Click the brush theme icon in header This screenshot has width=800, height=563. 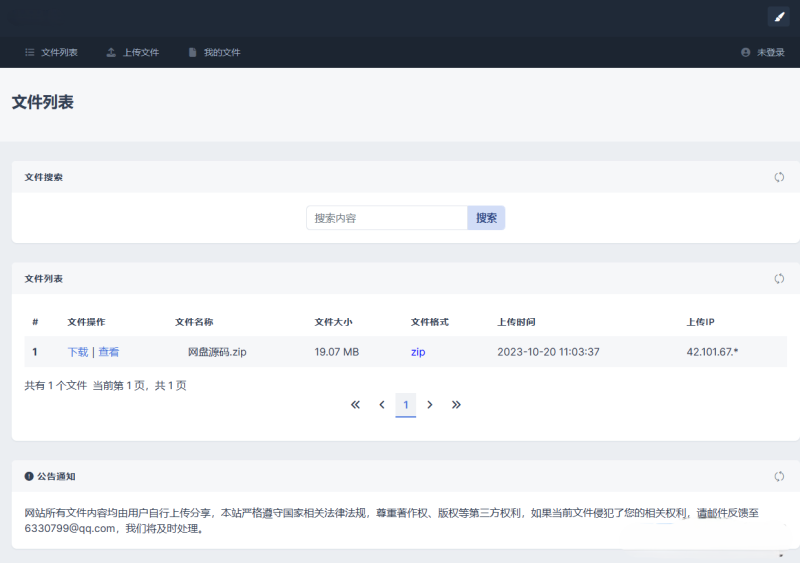(778, 16)
